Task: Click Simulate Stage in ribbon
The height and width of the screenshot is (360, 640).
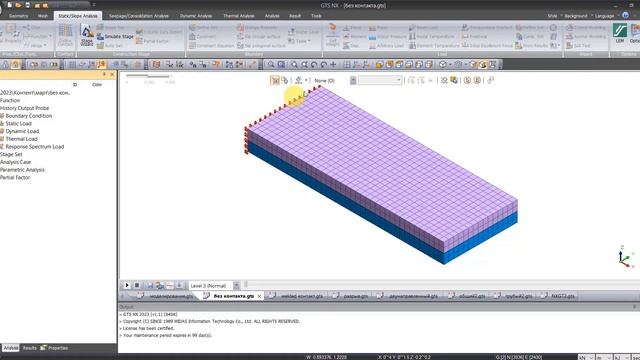Action: (x=115, y=36)
